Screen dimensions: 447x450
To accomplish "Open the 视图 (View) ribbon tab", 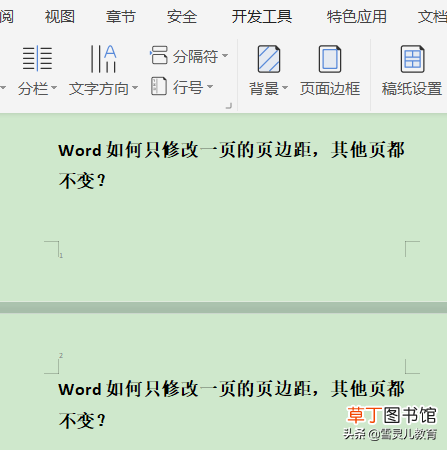I will (60, 16).
